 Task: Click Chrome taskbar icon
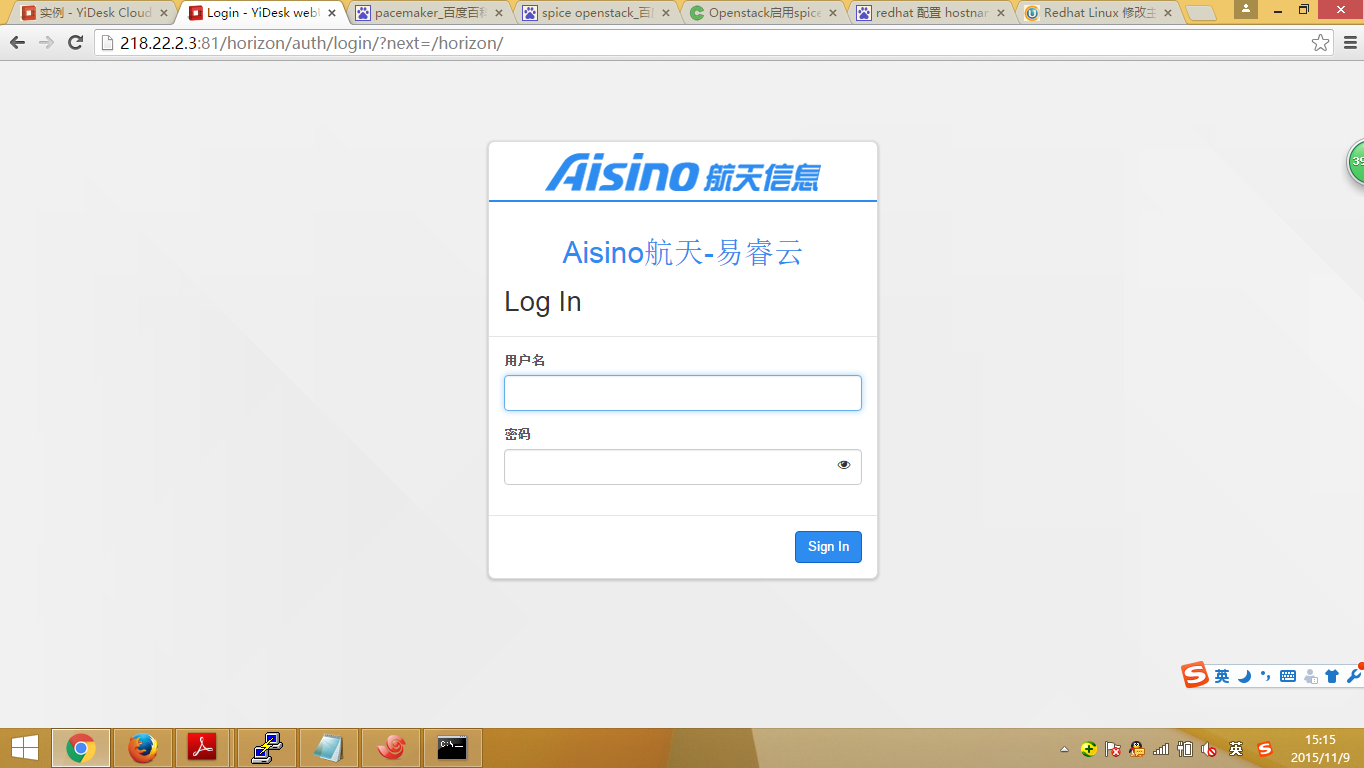(x=81, y=748)
